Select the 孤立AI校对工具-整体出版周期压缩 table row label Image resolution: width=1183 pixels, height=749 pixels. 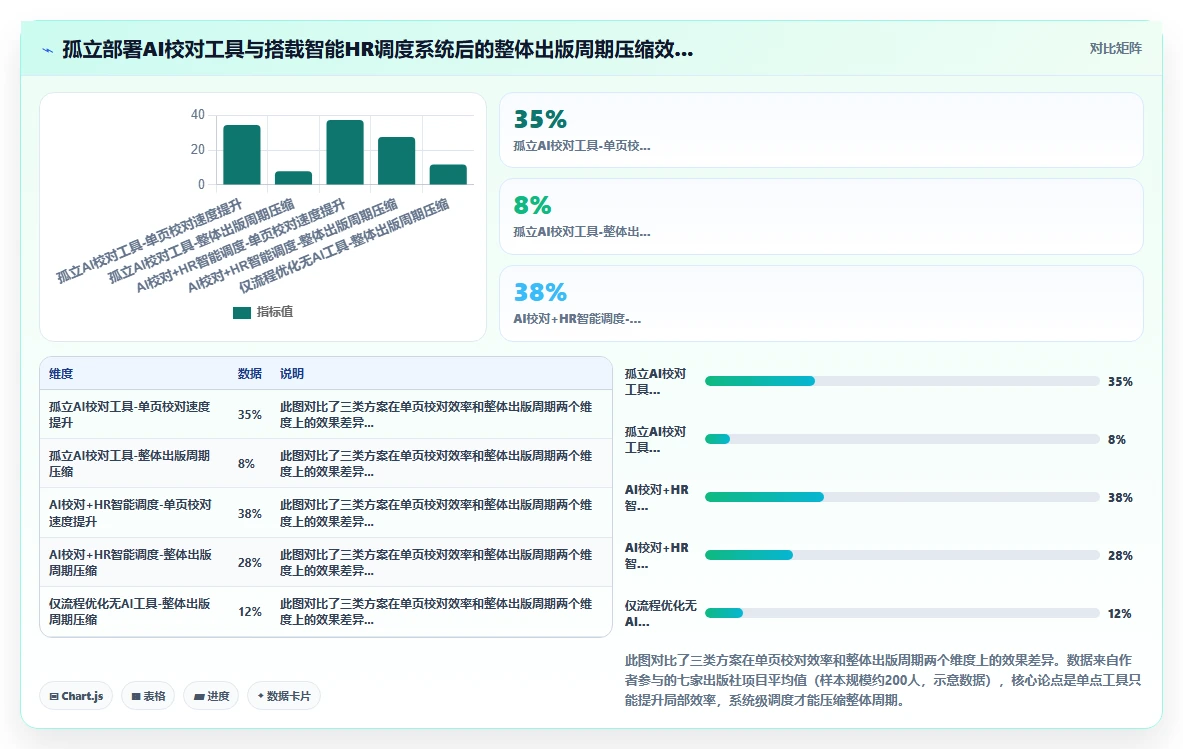(130, 463)
